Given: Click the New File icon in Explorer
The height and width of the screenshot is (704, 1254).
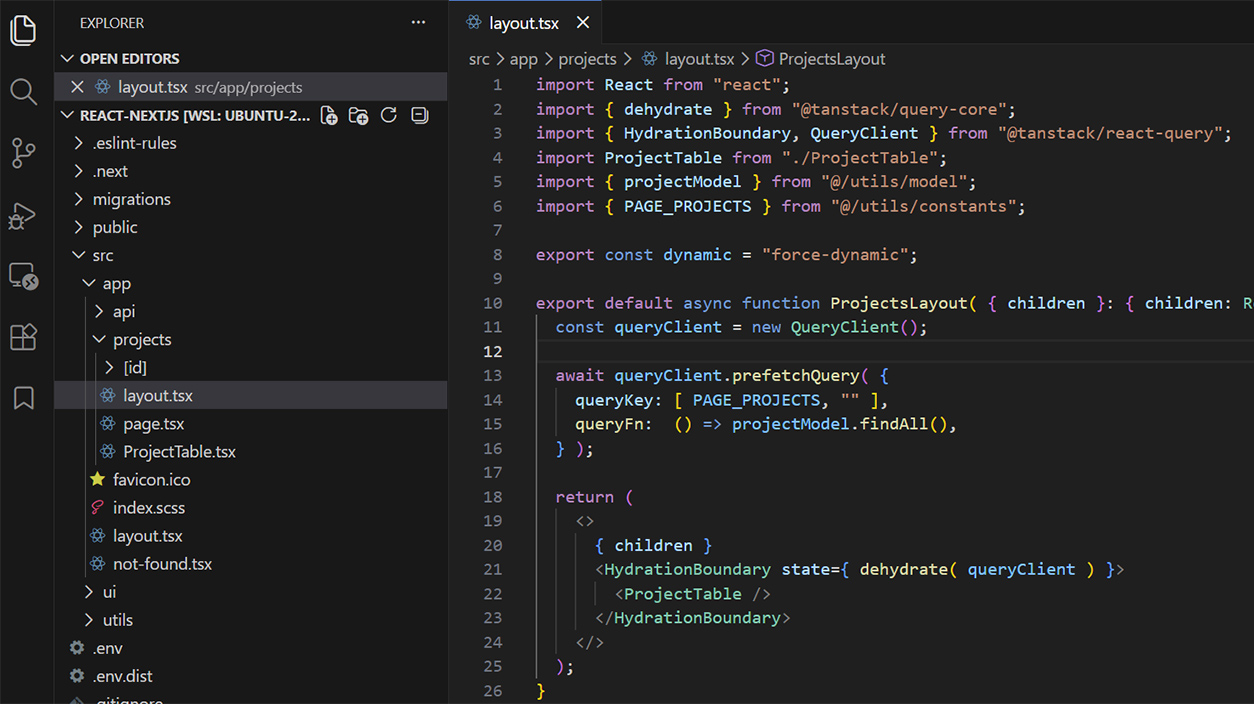Looking at the screenshot, I should pos(329,115).
